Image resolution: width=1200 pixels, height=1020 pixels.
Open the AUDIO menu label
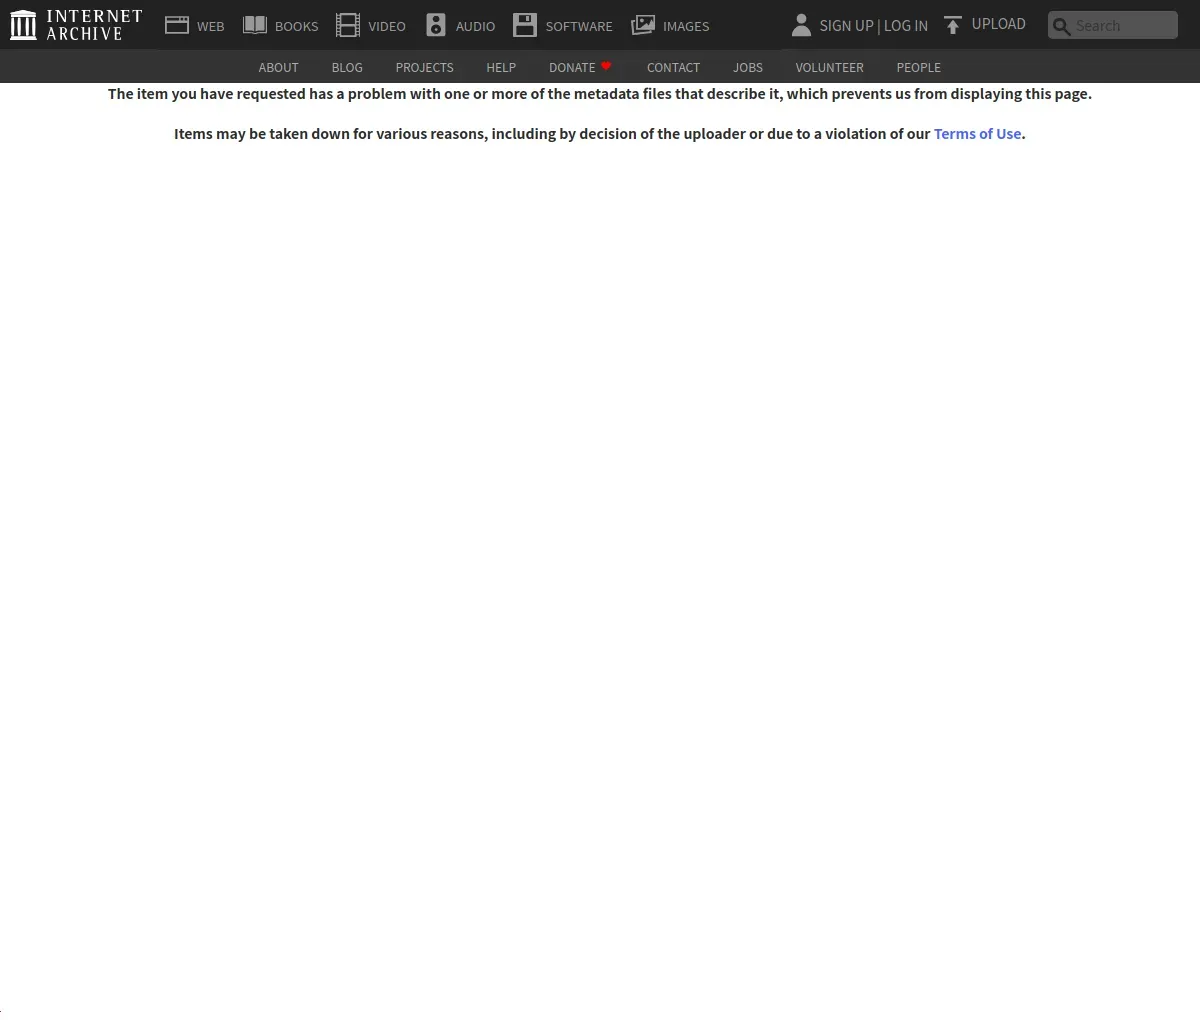(475, 26)
